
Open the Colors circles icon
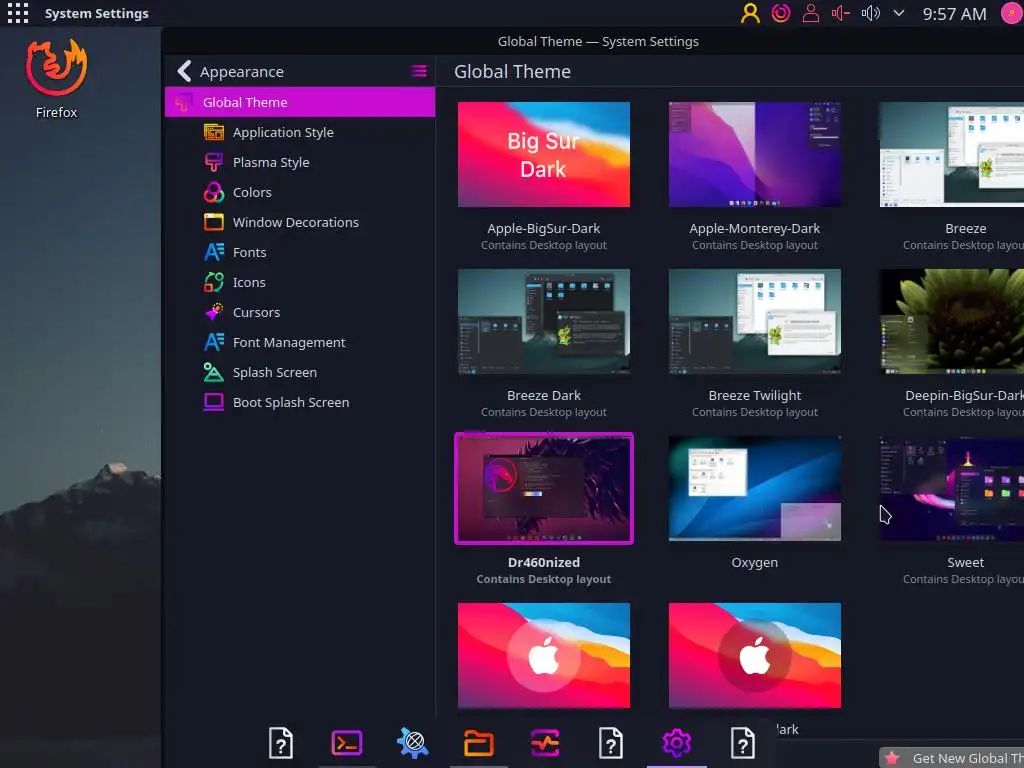(214, 192)
